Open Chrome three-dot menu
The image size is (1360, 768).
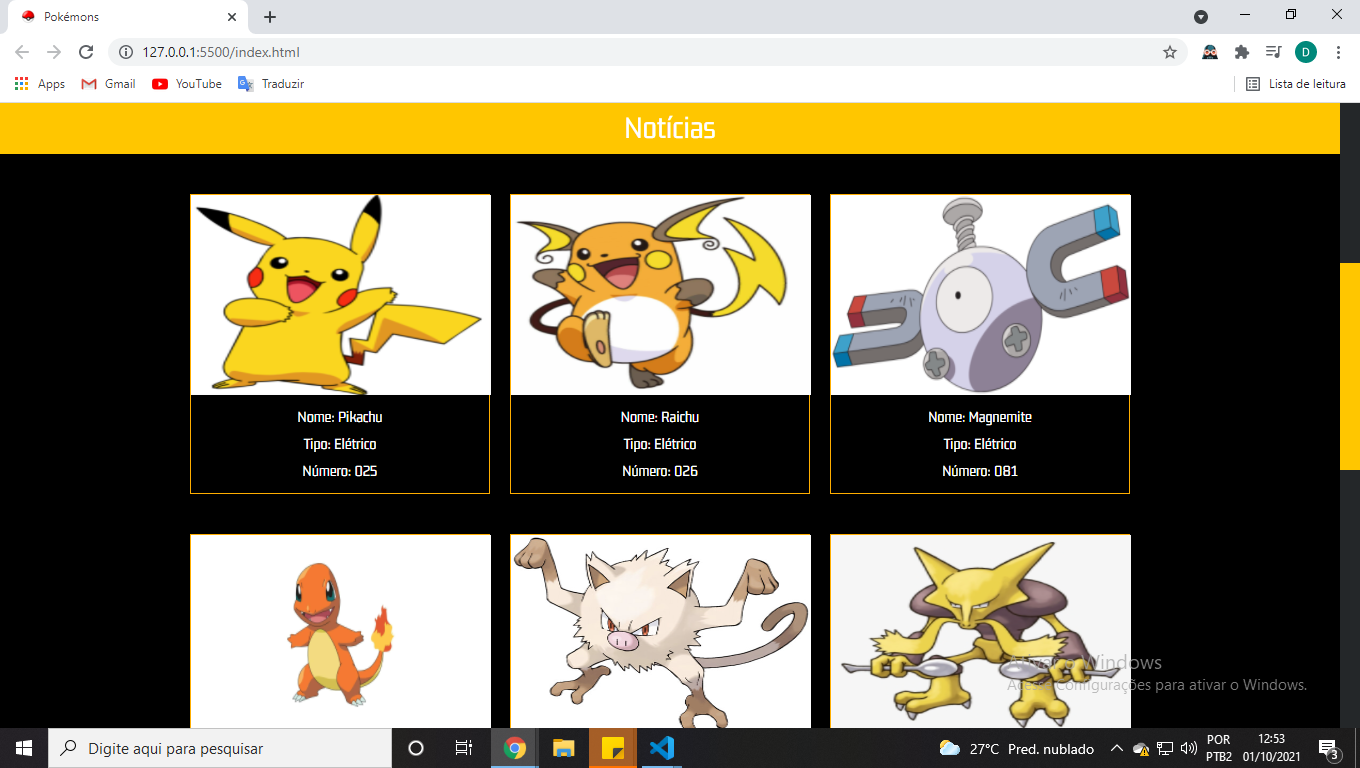click(x=1338, y=52)
